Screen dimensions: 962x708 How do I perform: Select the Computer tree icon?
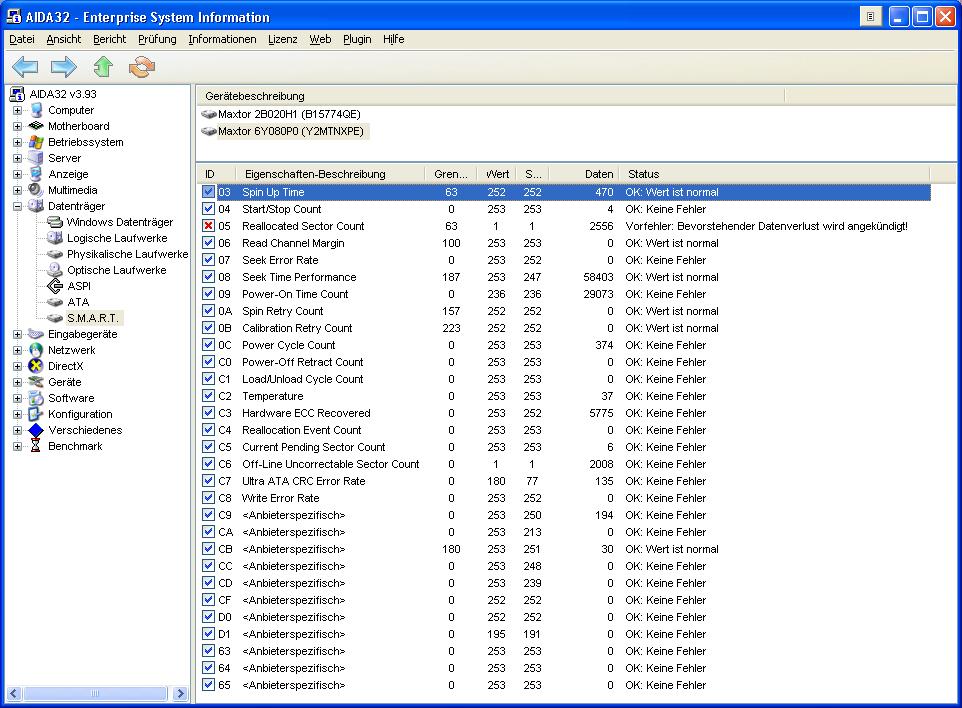37,110
